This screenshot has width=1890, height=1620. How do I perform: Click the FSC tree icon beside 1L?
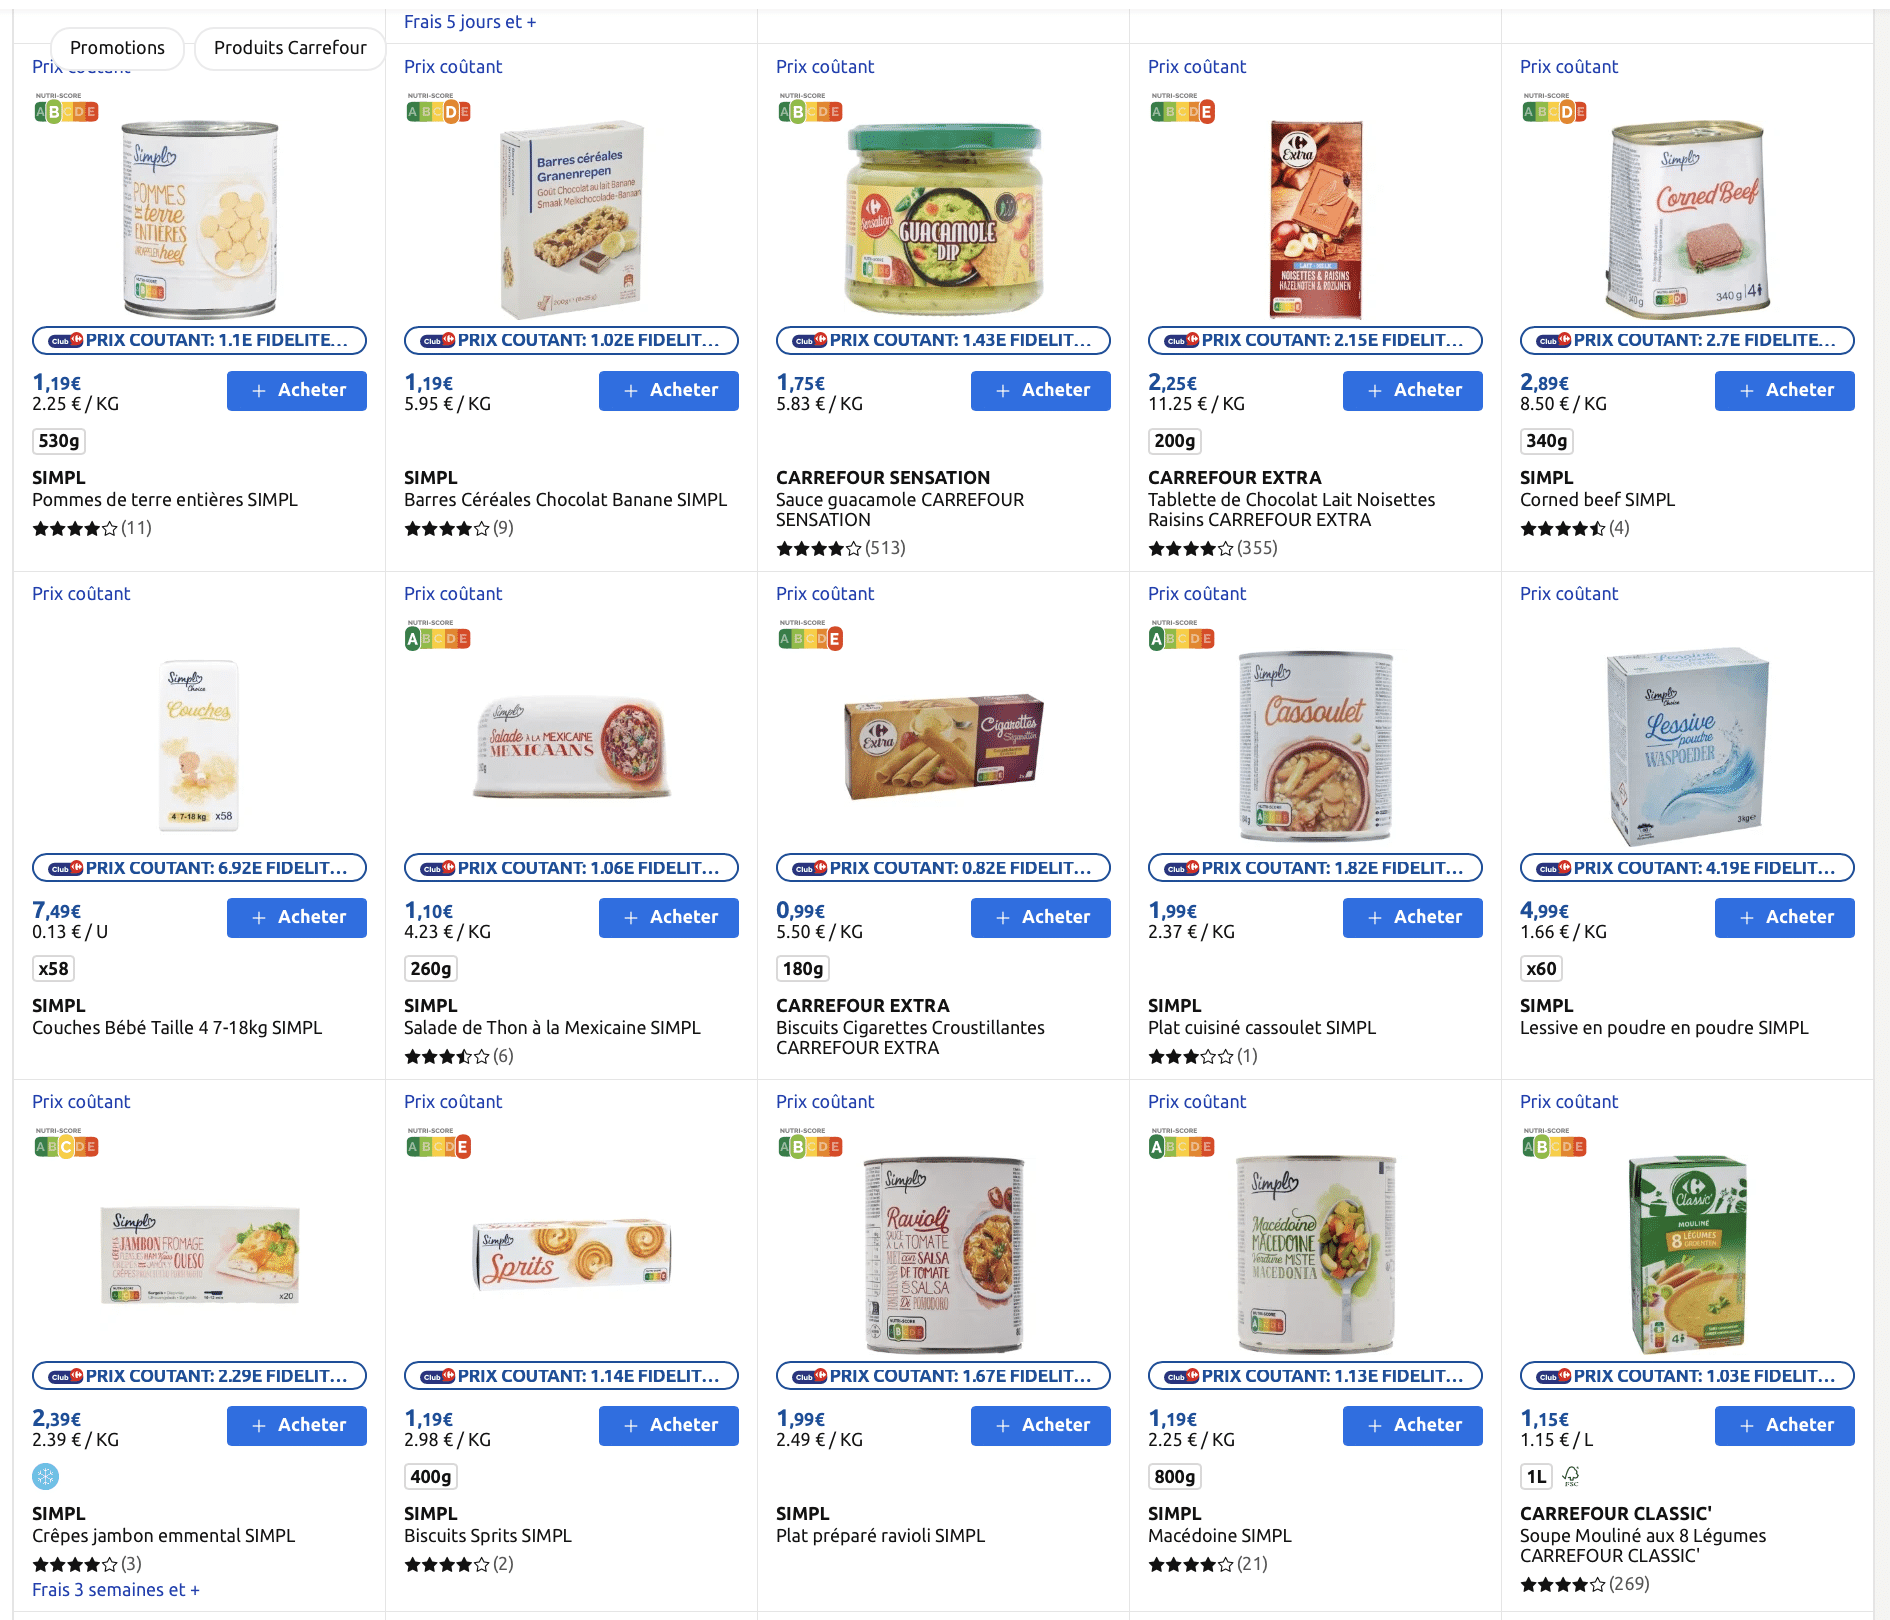tap(1571, 1476)
